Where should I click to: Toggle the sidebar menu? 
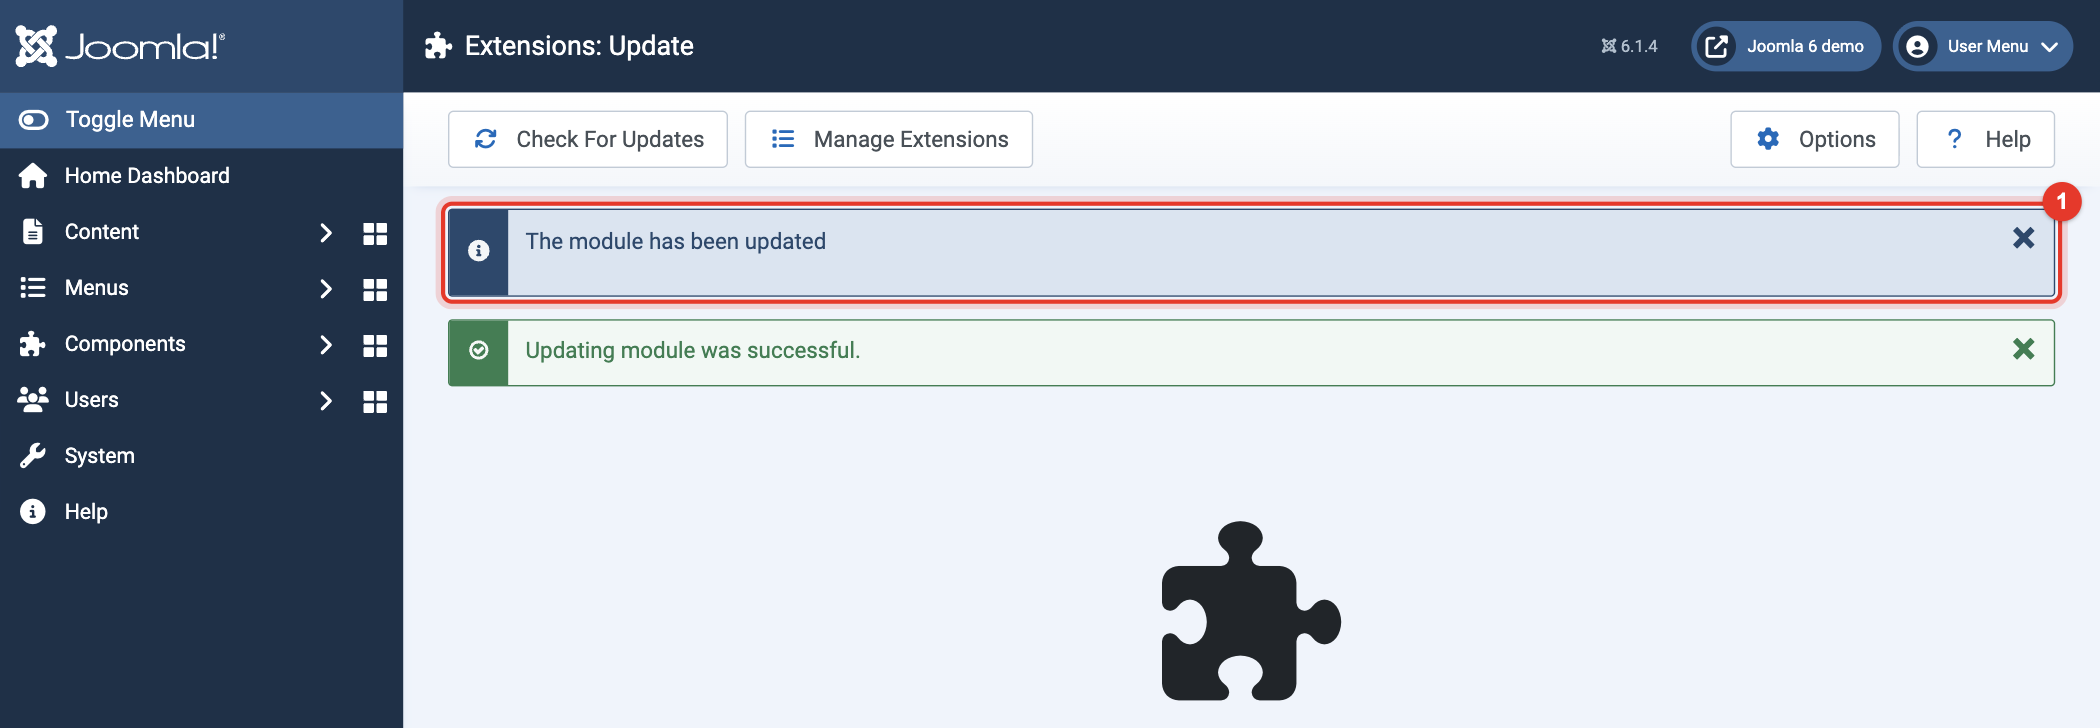[201, 120]
